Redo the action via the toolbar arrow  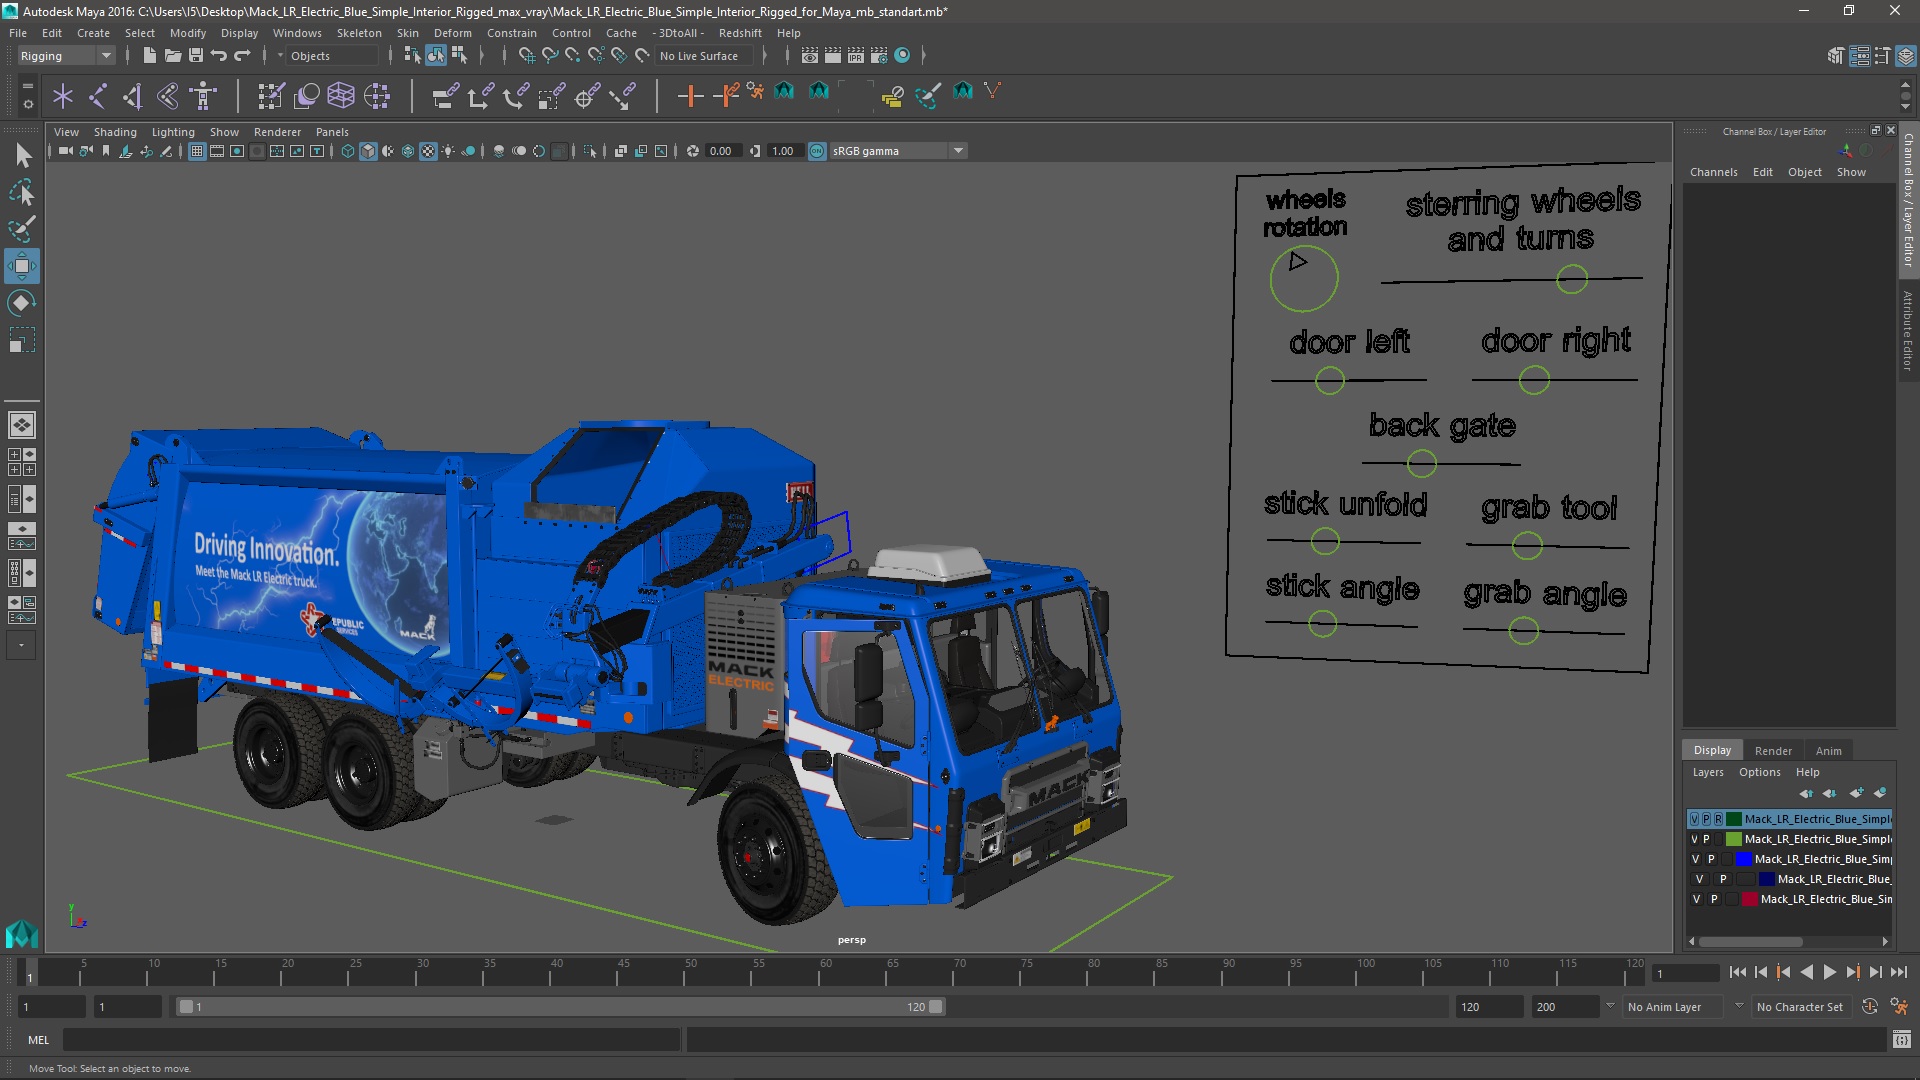[x=242, y=56]
